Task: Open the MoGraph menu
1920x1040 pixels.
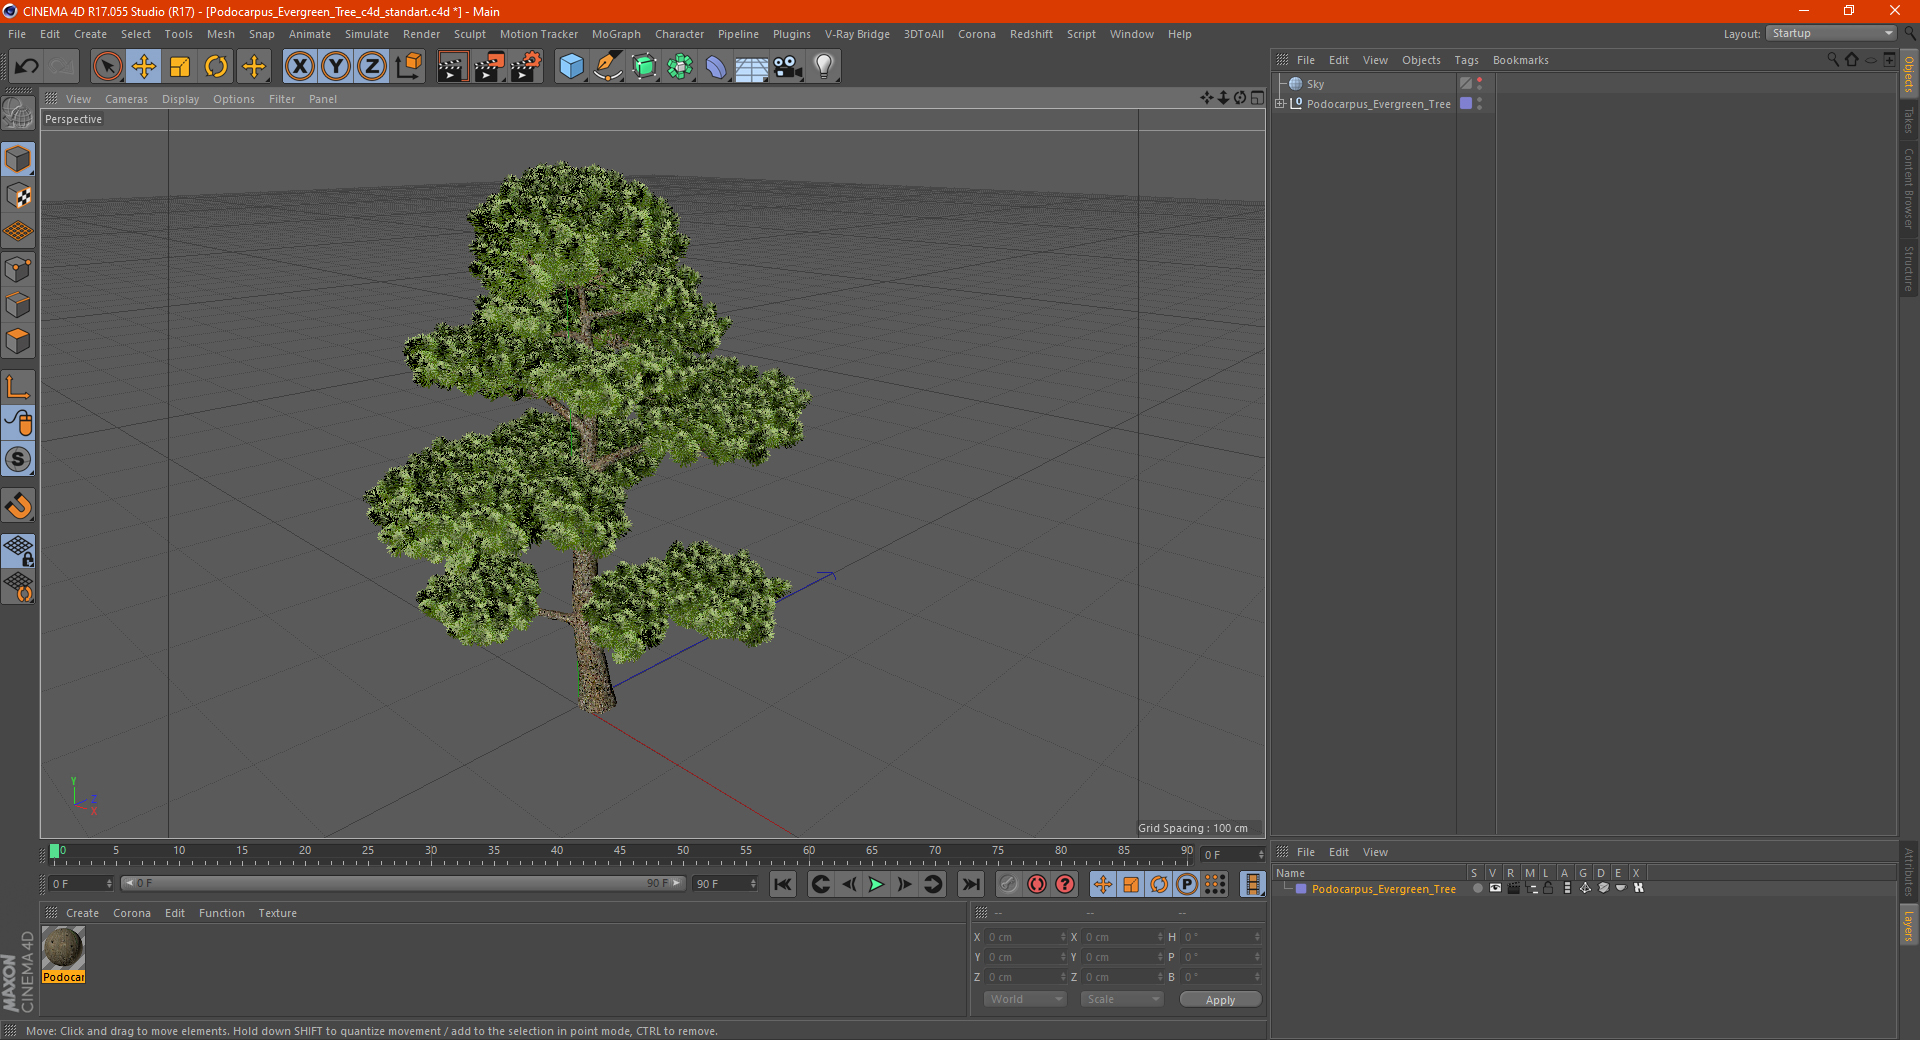Action: 616,34
